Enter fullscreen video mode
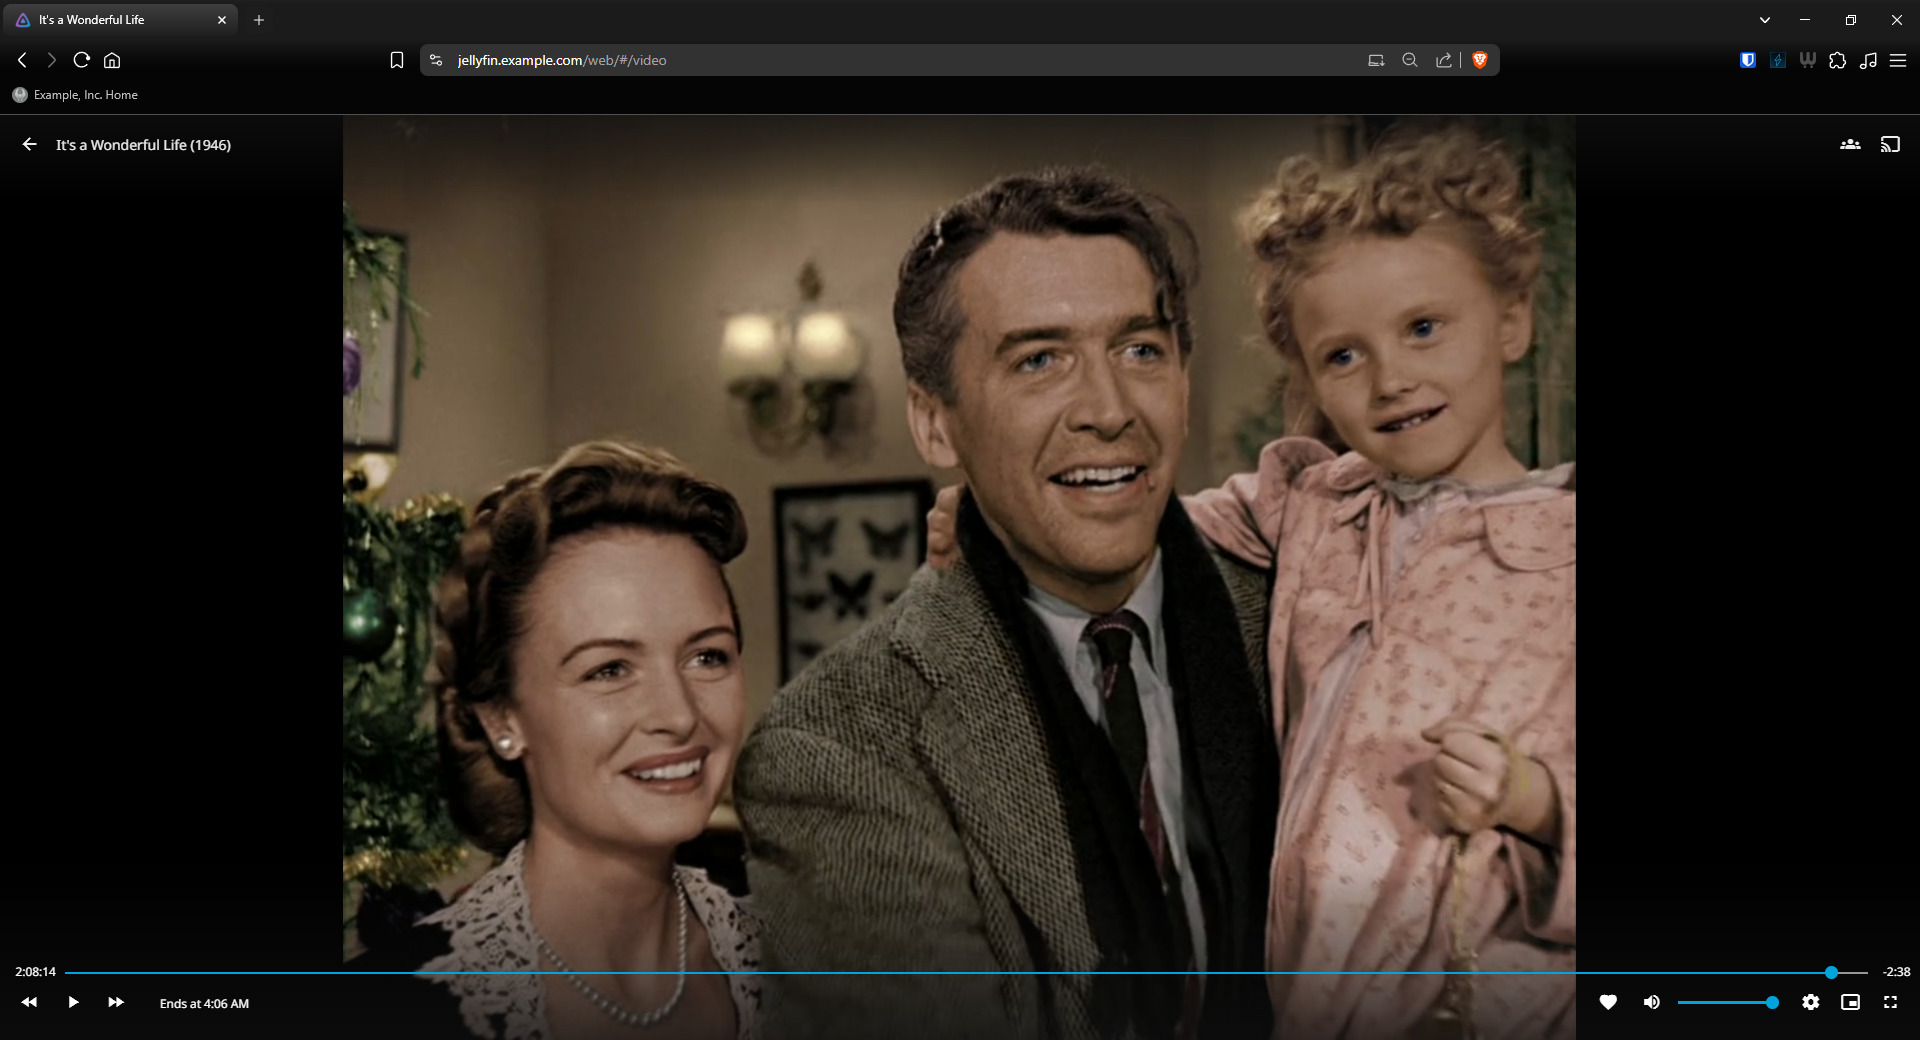This screenshot has height=1040, width=1920. coord(1890,1002)
